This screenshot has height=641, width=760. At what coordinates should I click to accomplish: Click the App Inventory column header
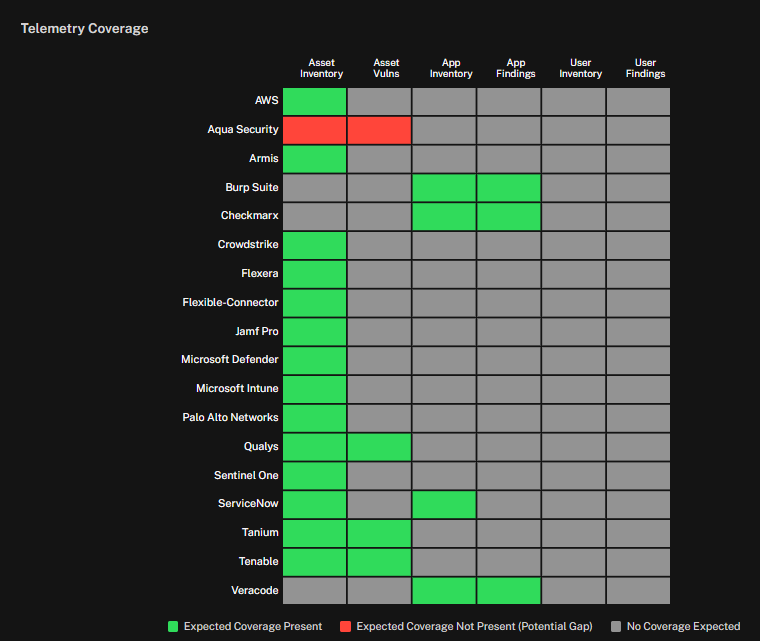click(451, 68)
